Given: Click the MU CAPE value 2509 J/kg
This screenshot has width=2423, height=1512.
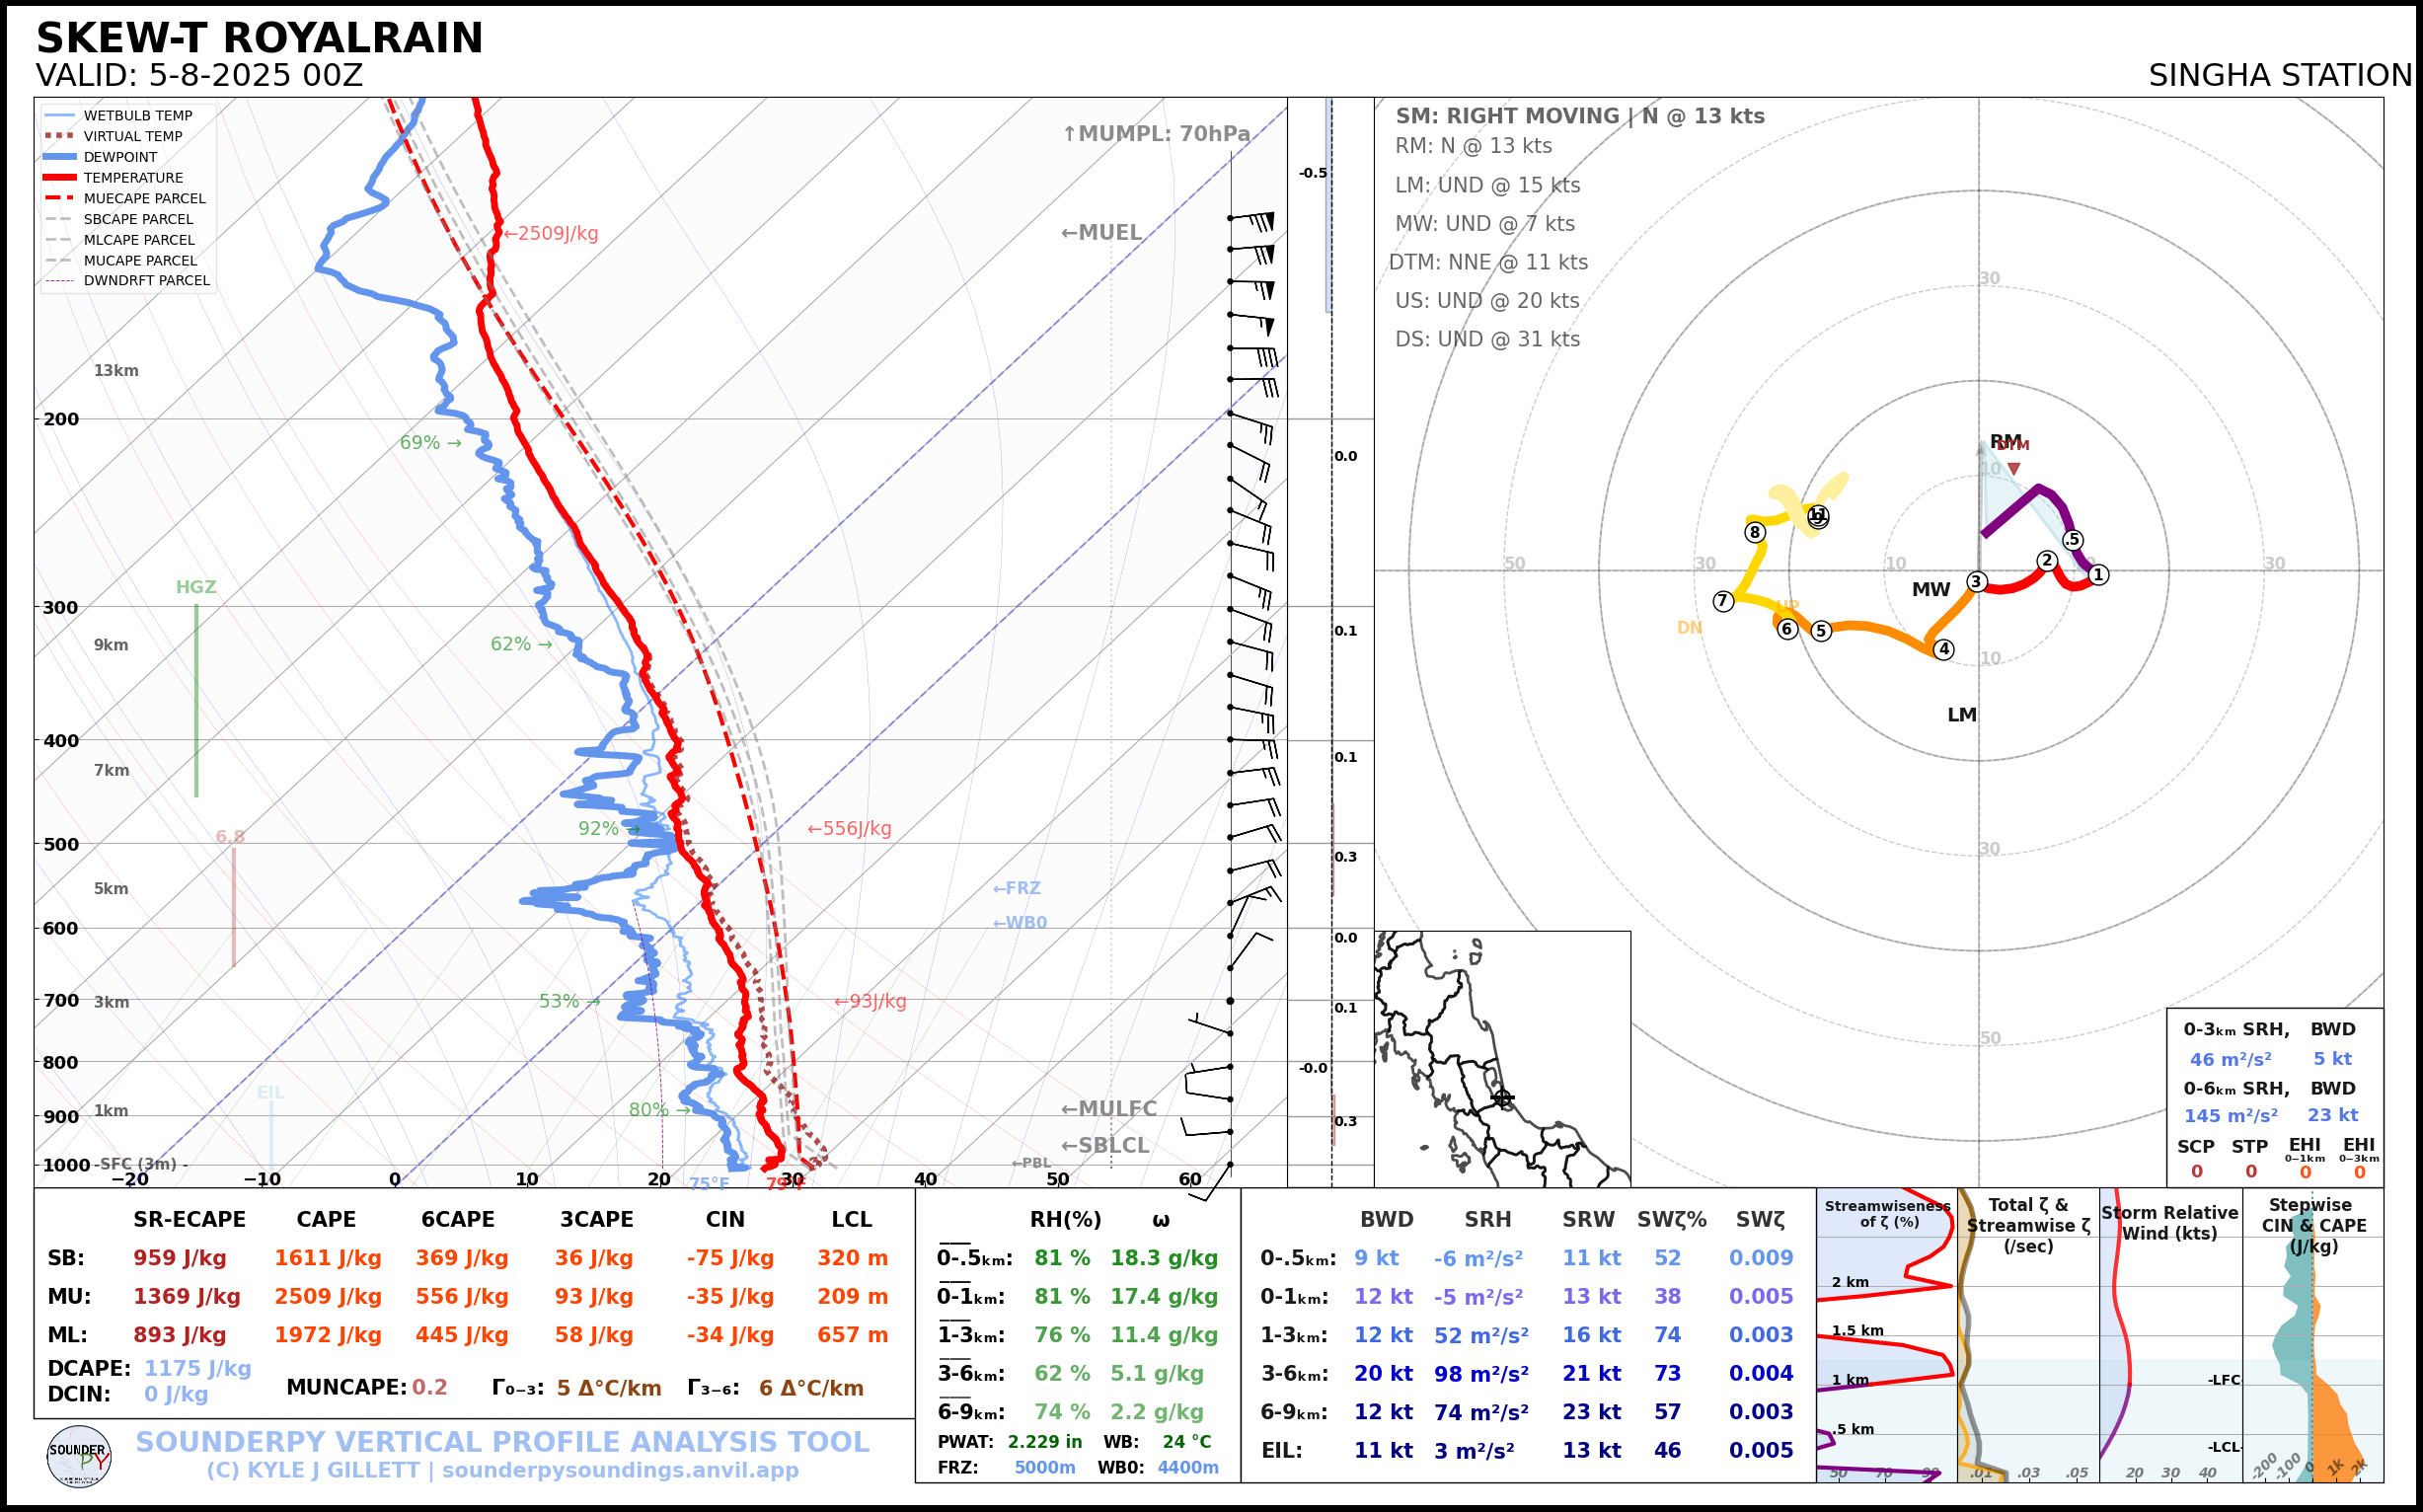Looking at the screenshot, I should 327,1296.
